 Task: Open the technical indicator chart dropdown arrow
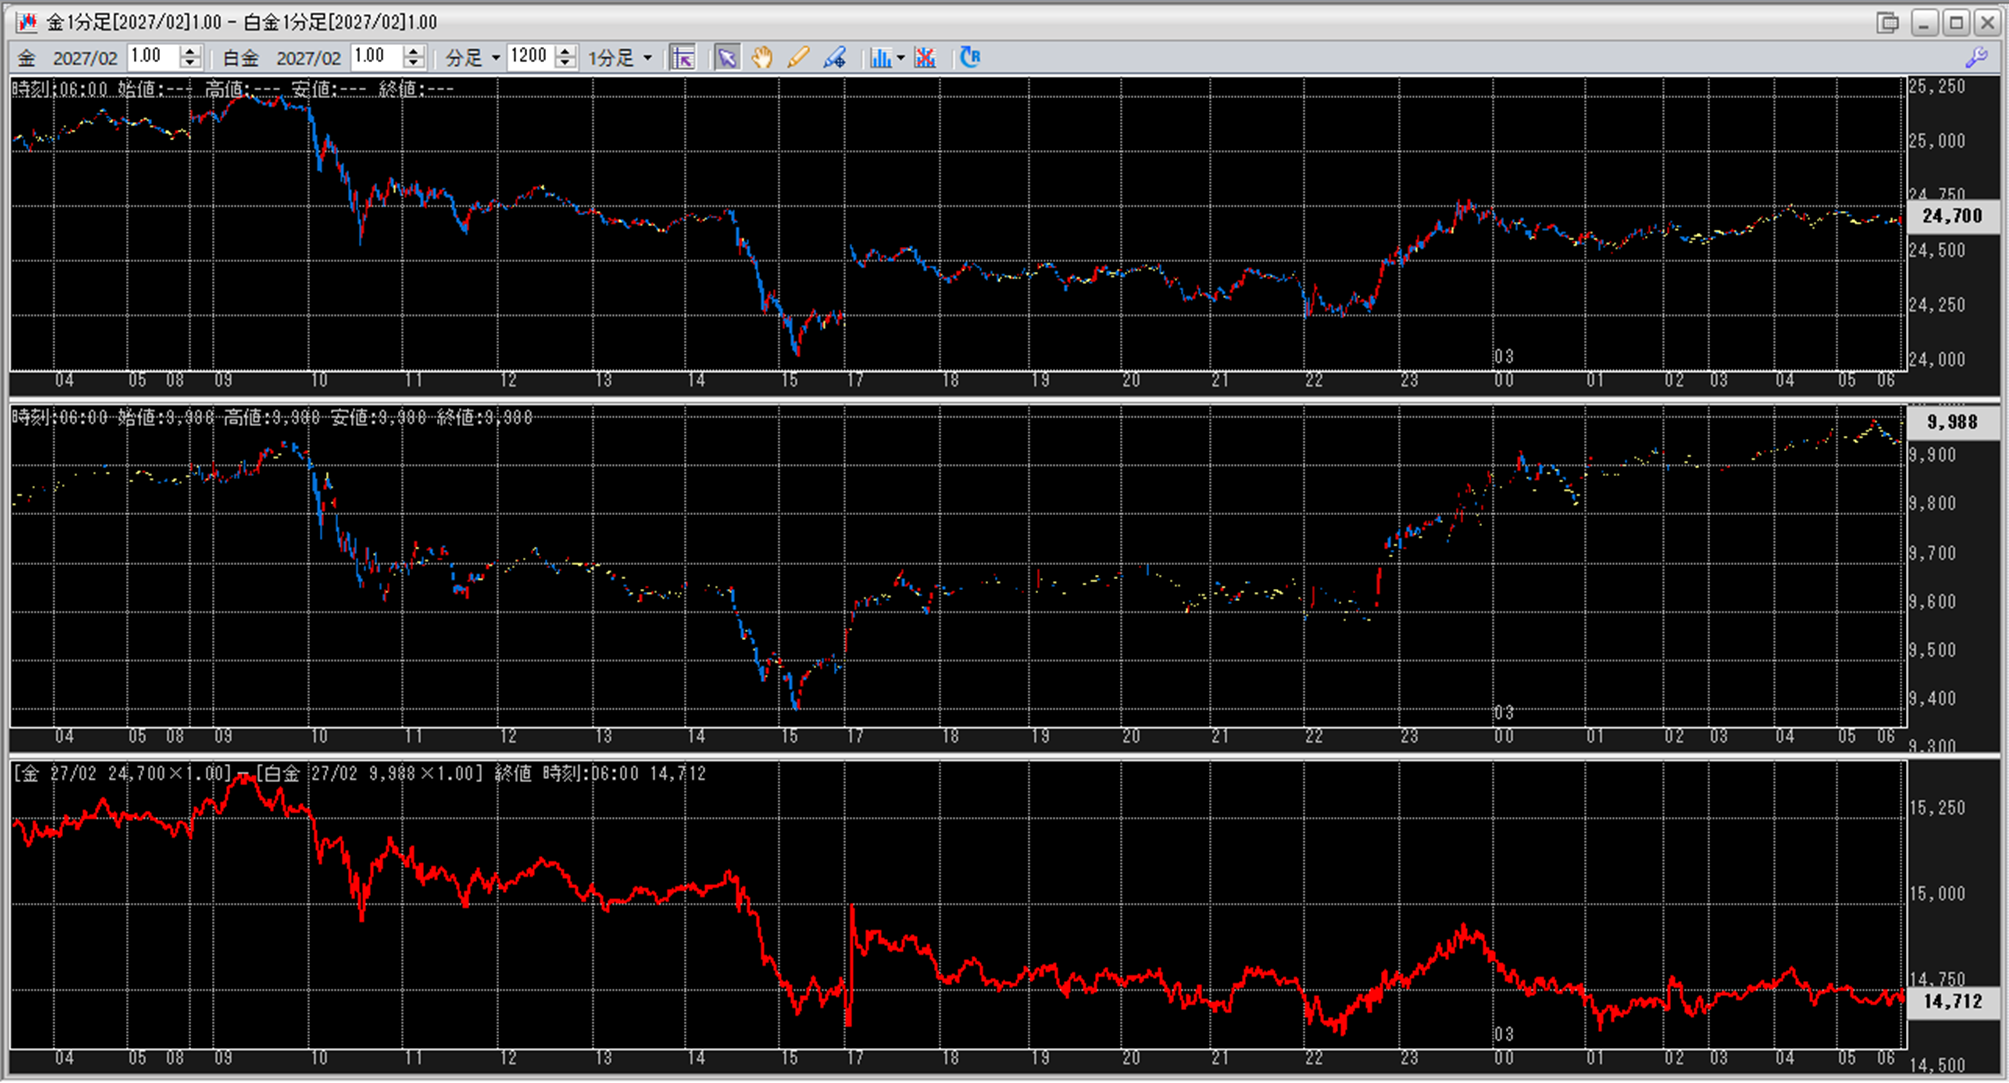[x=901, y=58]
